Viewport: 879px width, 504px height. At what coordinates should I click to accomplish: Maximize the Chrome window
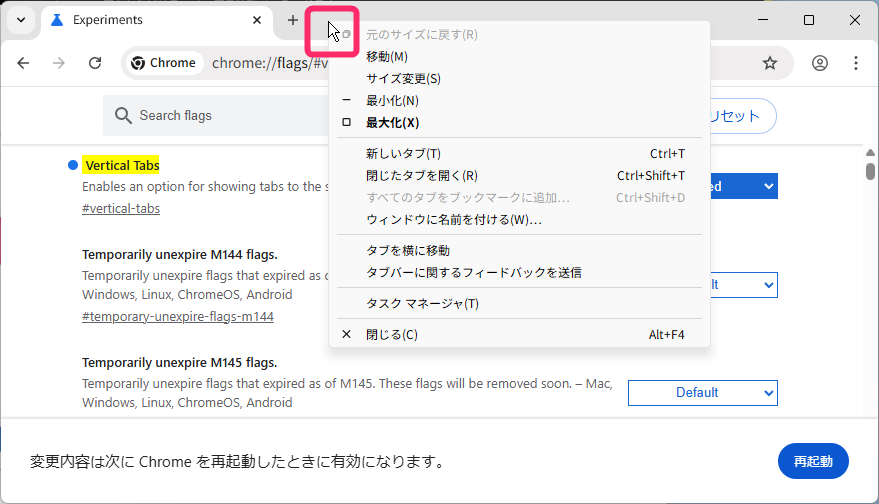pos(809,20)
